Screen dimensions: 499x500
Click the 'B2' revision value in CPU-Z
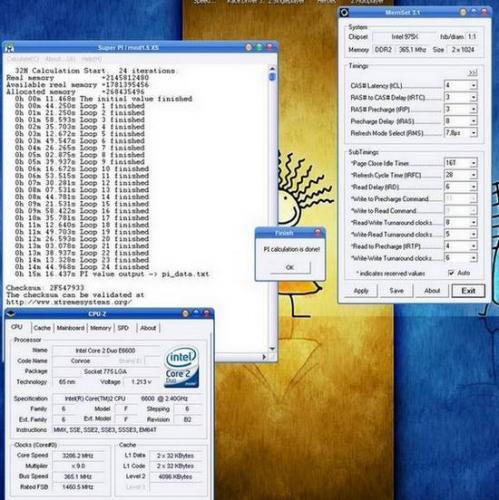coord(187,420)
